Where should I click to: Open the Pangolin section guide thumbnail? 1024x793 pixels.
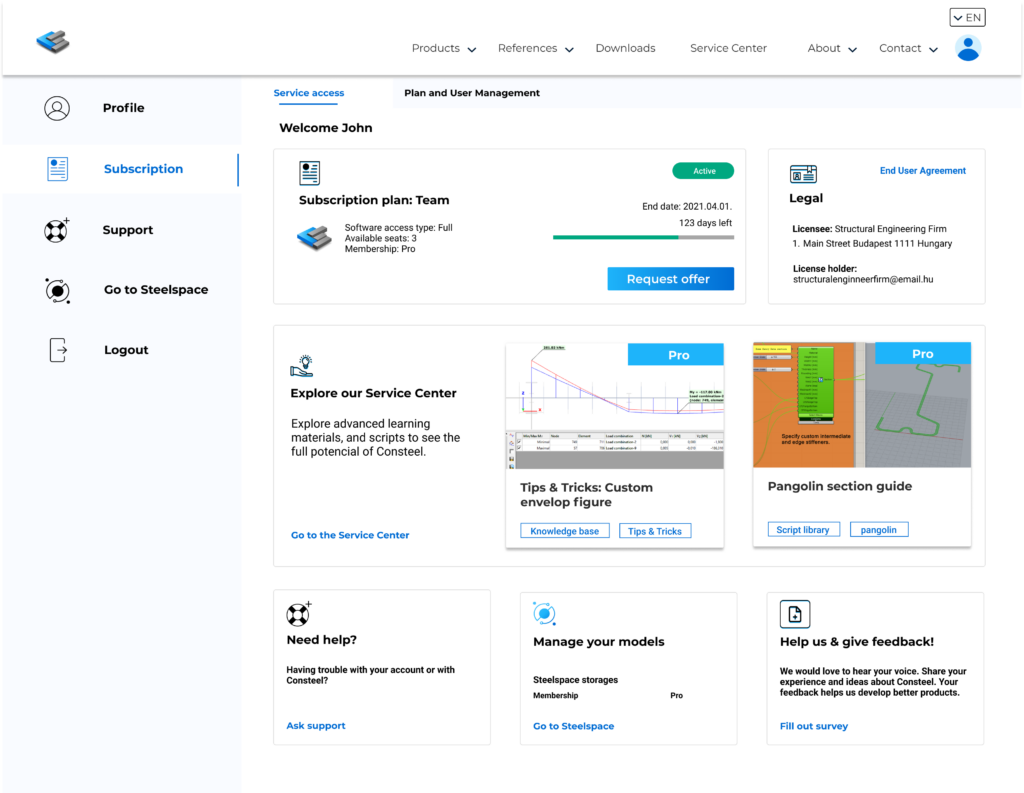pyautogui.click(x=862, y=404)
